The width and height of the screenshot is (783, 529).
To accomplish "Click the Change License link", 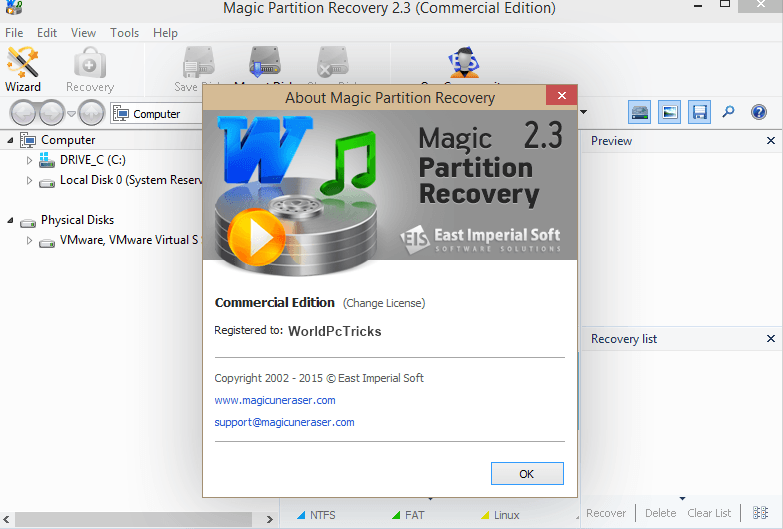I will coord(384,303).
